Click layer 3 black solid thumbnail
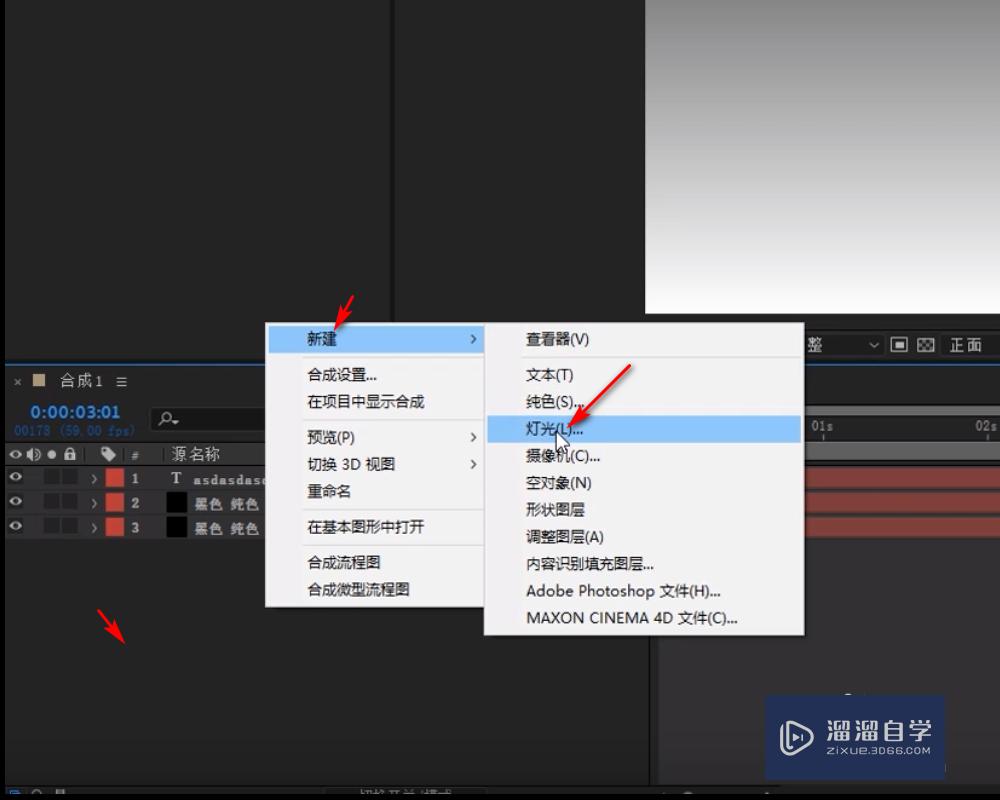Image resolution: width=1000 pixels, height=800 pixels. [x=177, y=528]
